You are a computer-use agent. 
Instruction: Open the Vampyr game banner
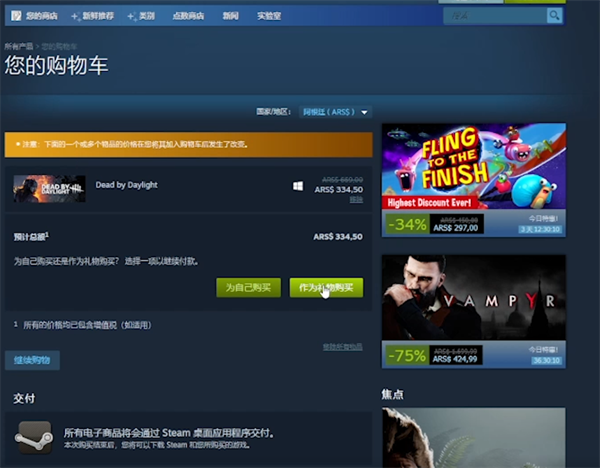tap(474, 297)
